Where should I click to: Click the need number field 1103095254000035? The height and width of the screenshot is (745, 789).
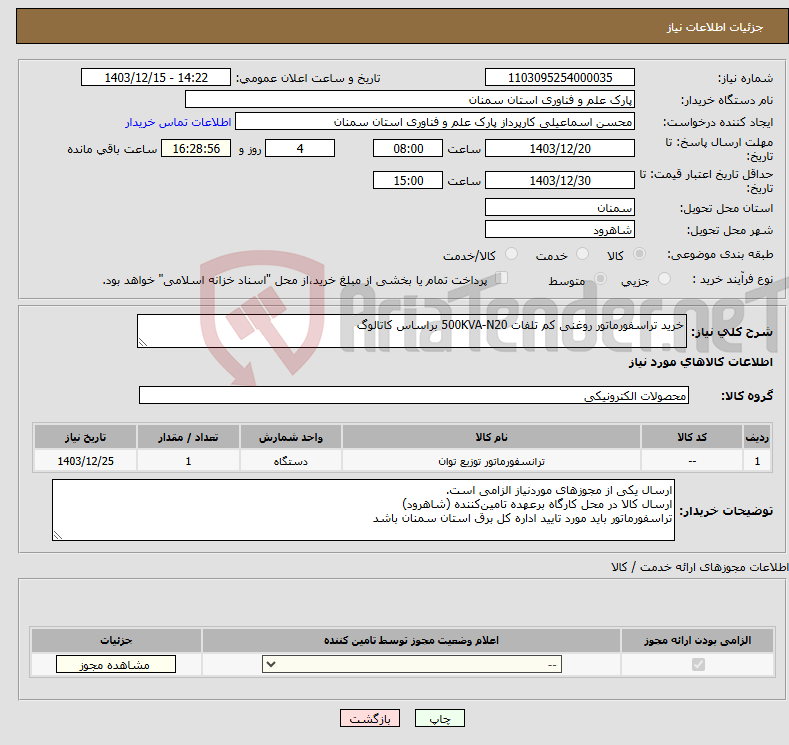(560, 77)
